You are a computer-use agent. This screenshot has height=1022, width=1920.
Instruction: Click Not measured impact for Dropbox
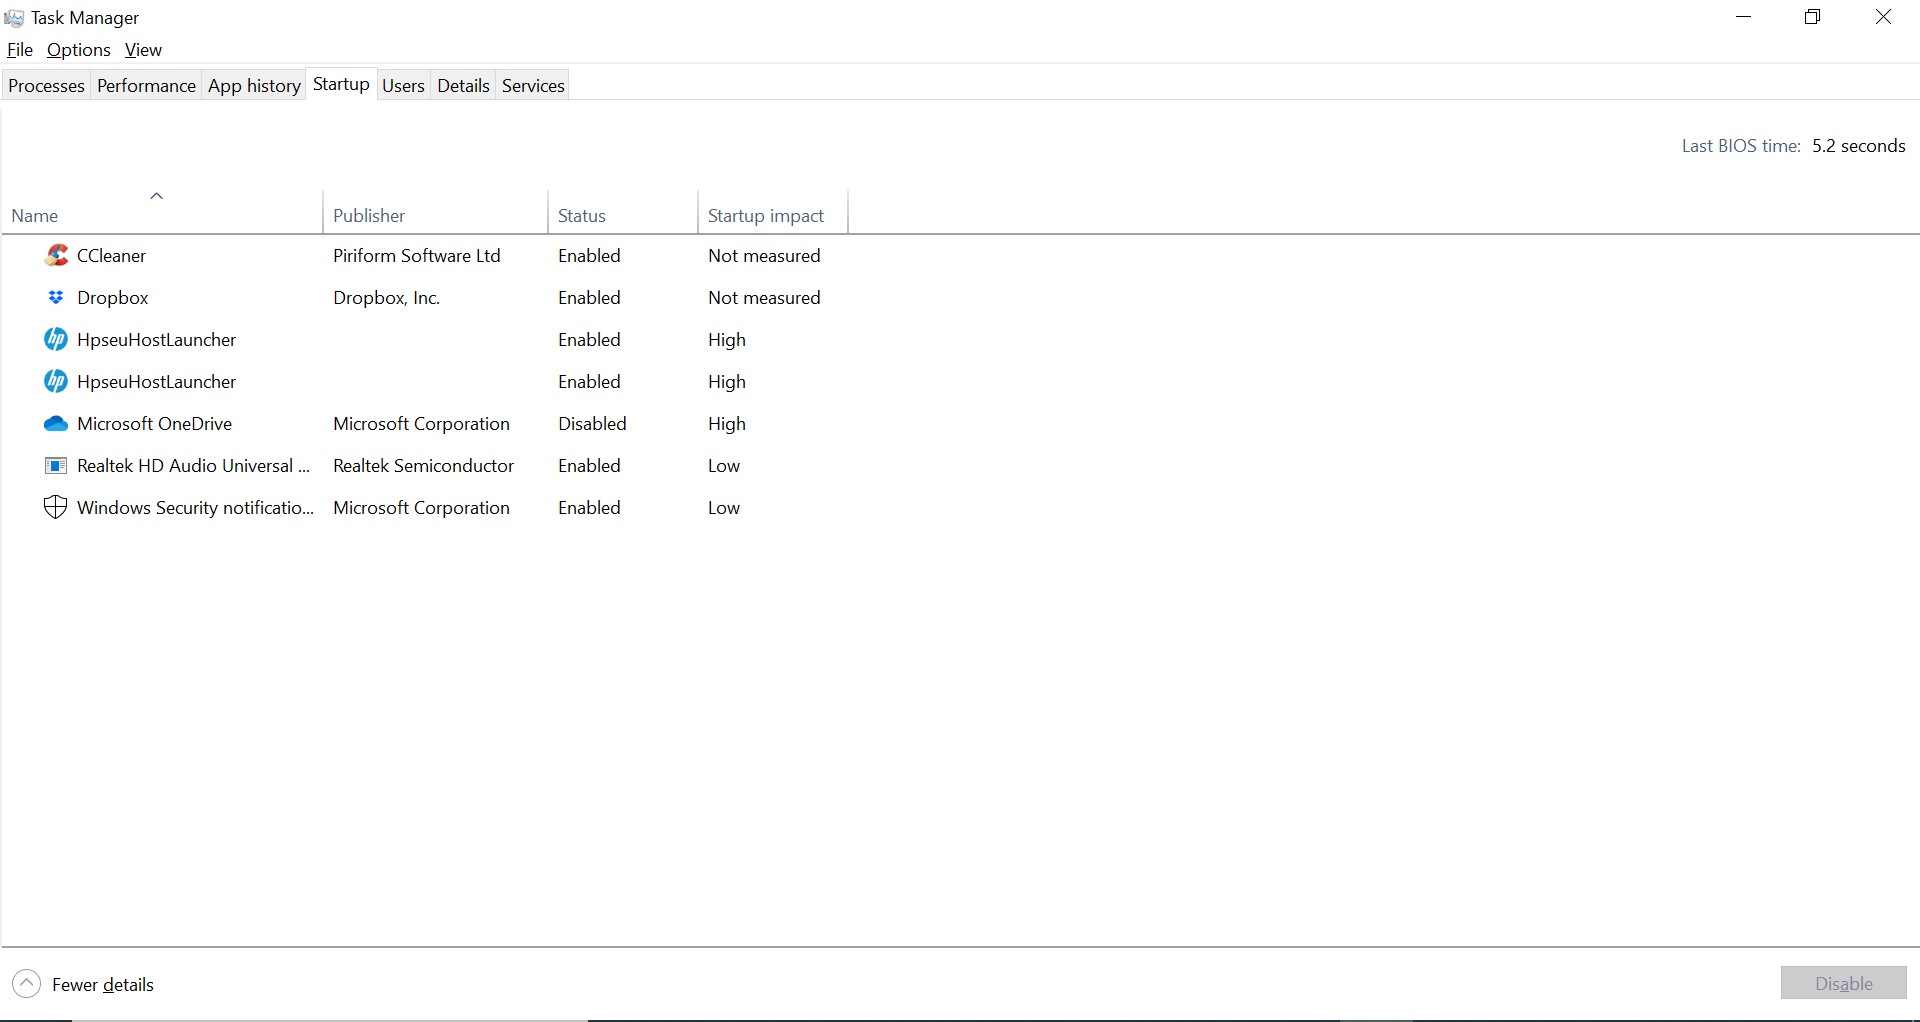point(764,298)
